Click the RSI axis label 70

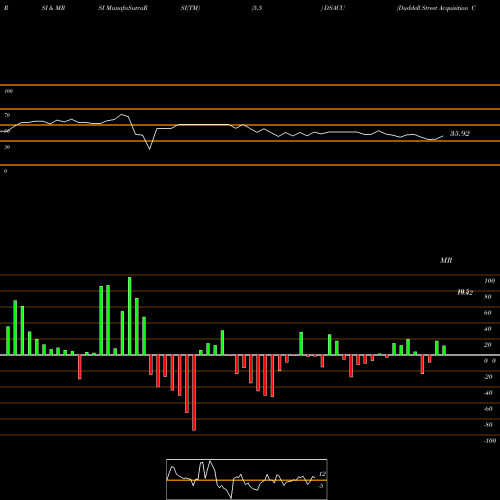point(7,115)
